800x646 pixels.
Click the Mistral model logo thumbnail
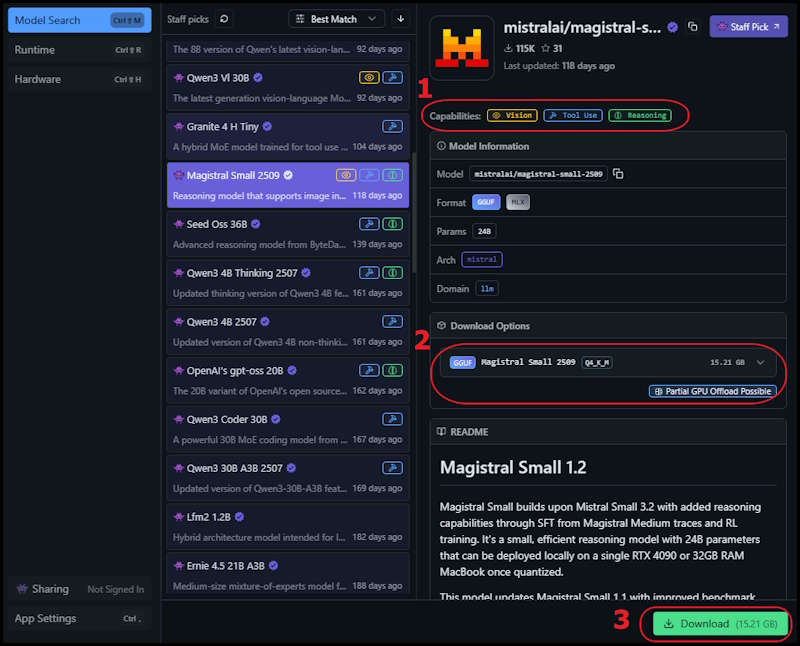[462, 48]
